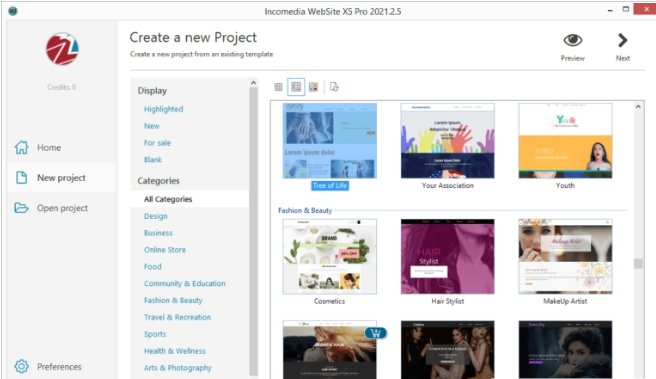This screenshot has width=656, height=379.
Task: Filter by Arts & Photography category
Action: 178,368
